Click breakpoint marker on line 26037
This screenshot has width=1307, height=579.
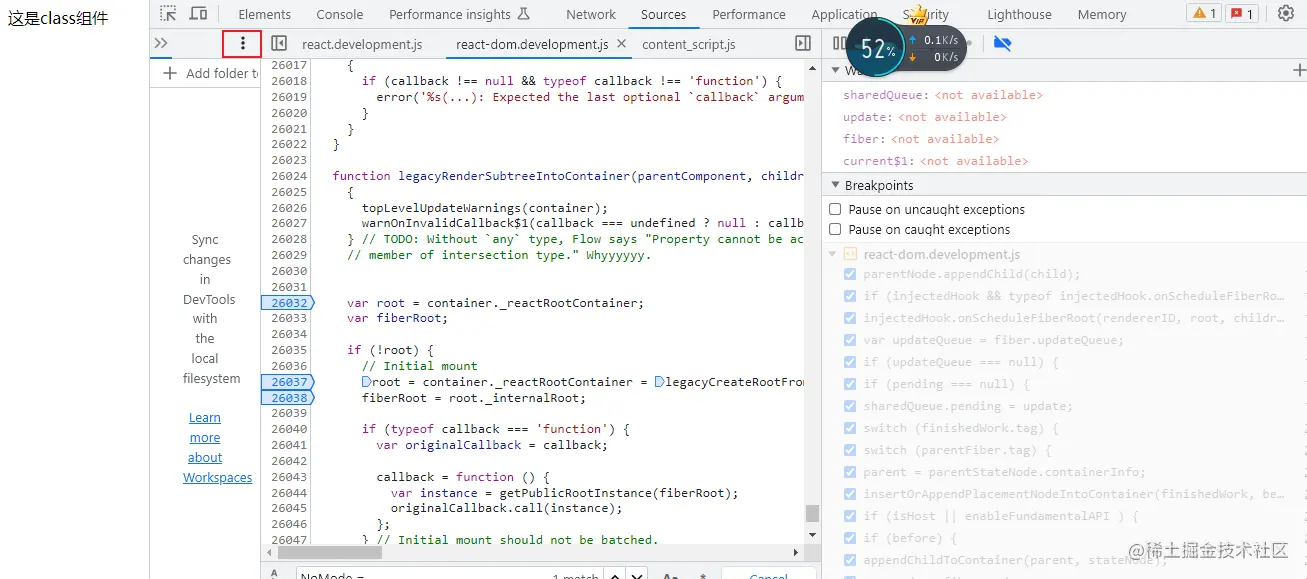(287, 382)
